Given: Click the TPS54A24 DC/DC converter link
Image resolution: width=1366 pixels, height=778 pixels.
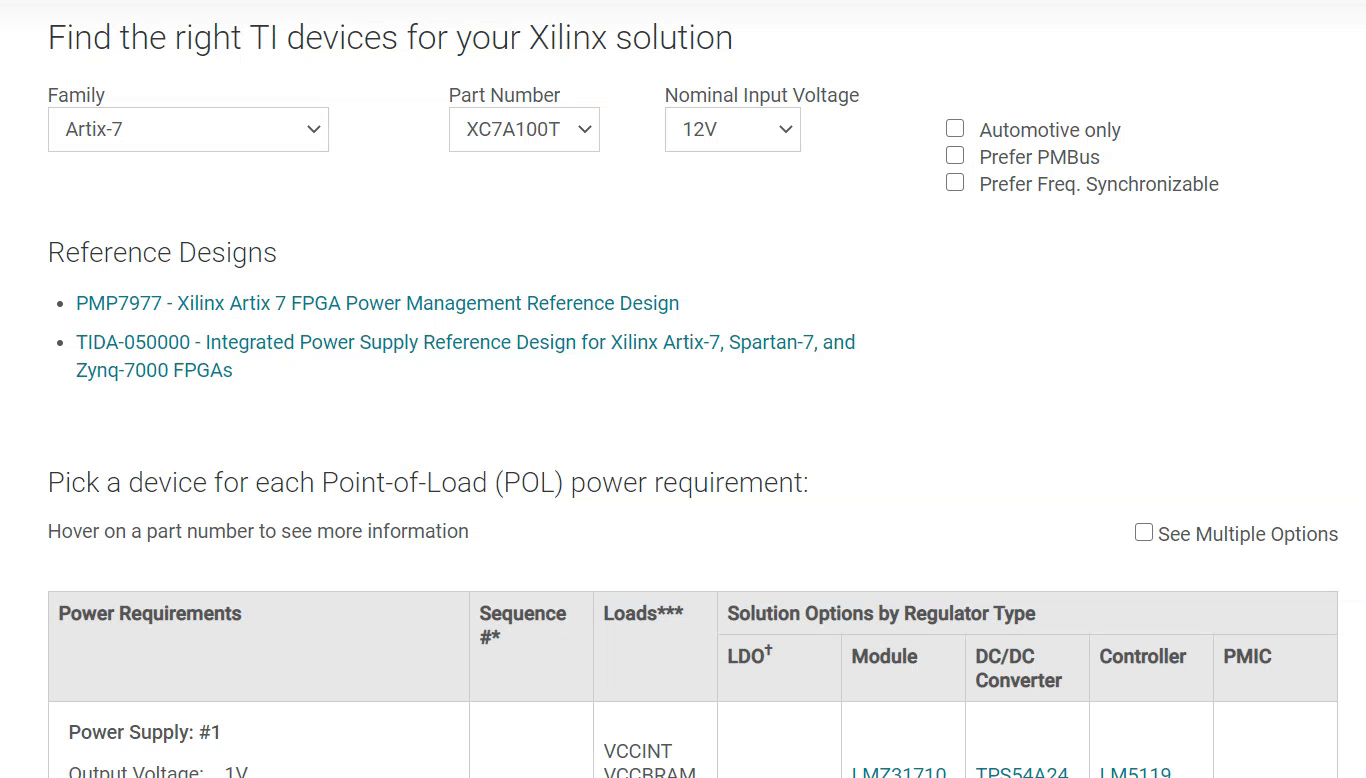Looking at the screenshot, I should point(1022,773).
